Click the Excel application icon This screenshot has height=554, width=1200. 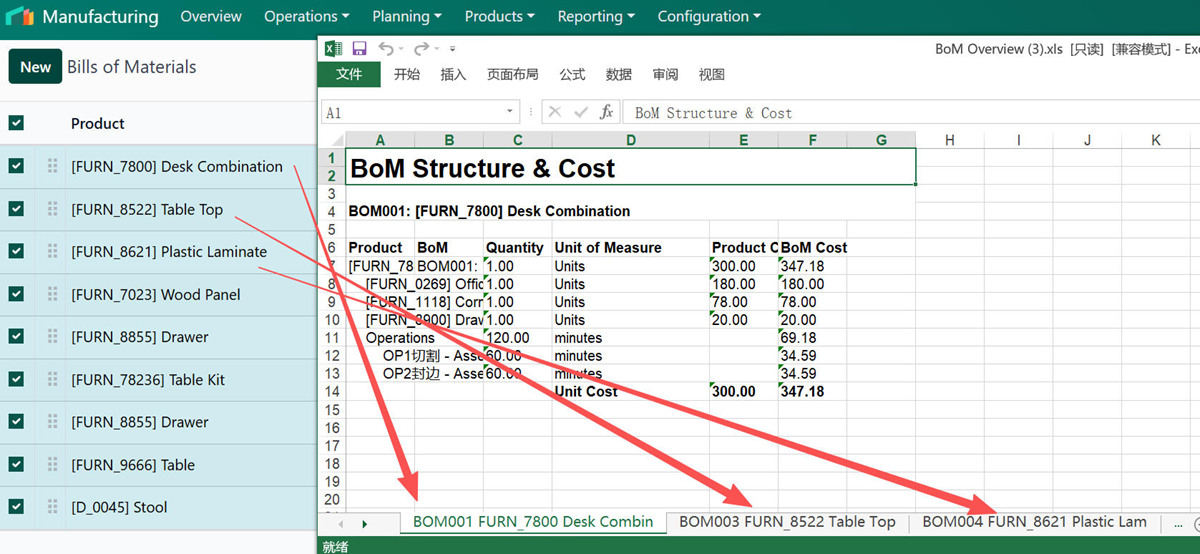(x=334, y=48)
